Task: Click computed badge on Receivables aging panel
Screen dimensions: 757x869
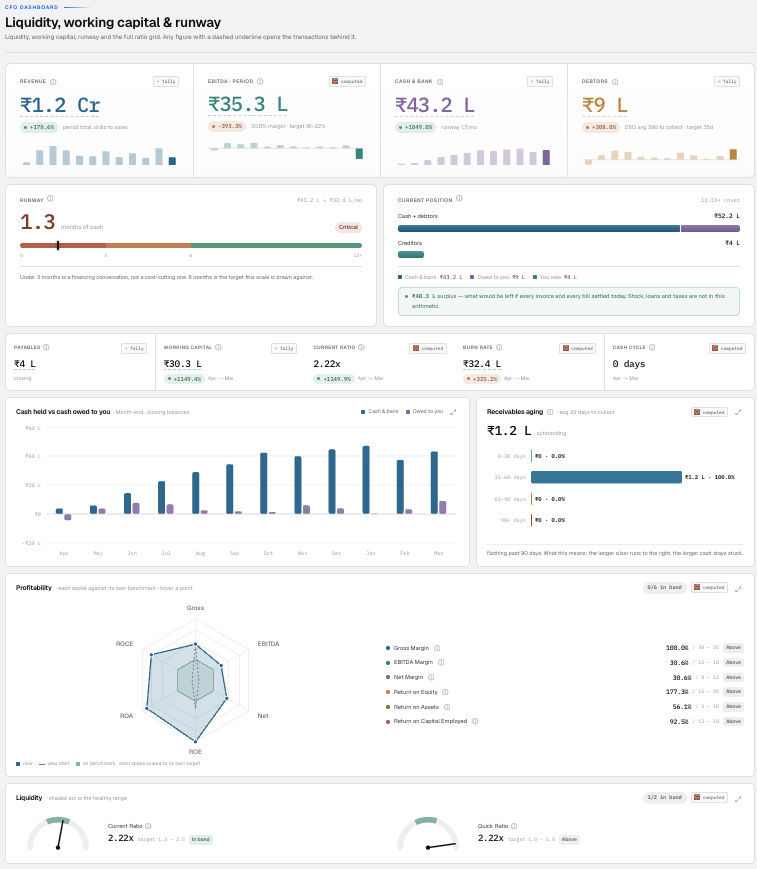Action: [x=709, y=412]
